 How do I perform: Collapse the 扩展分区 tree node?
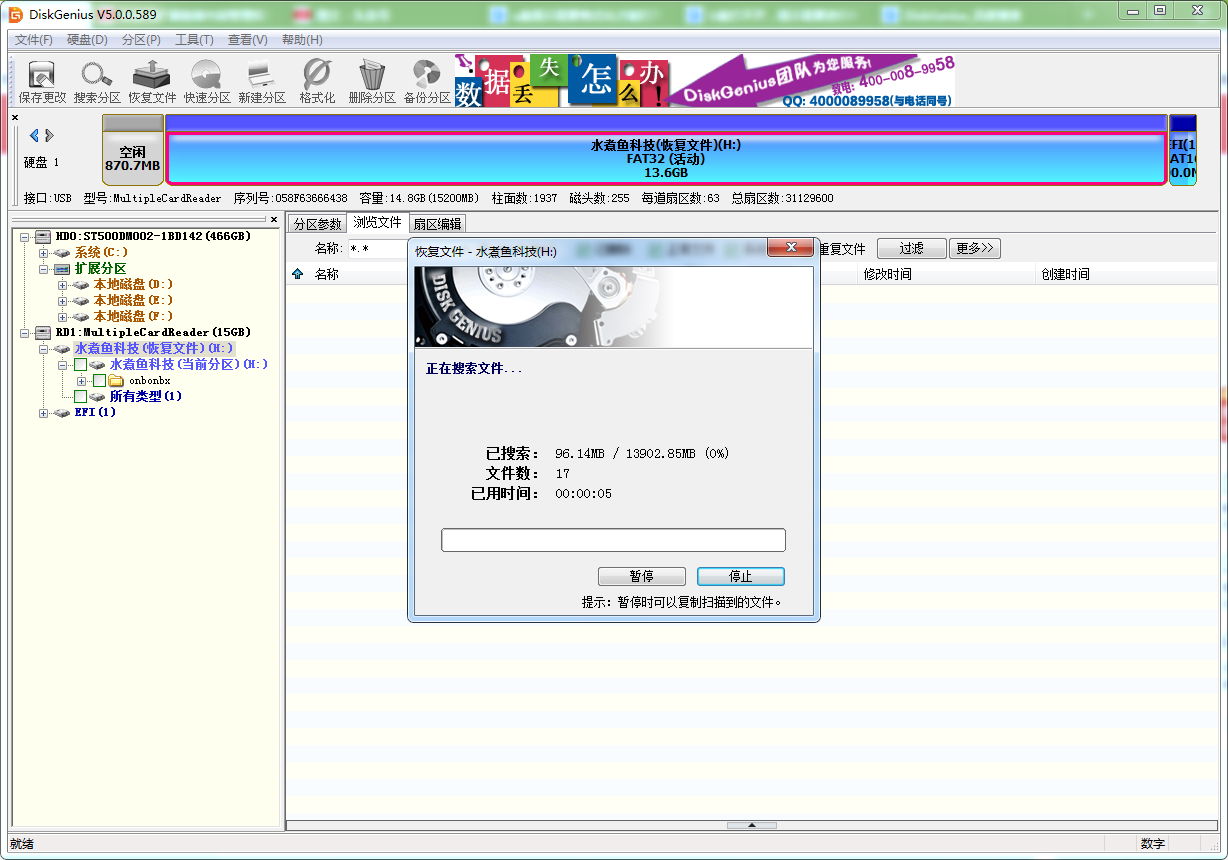[43, 268]
